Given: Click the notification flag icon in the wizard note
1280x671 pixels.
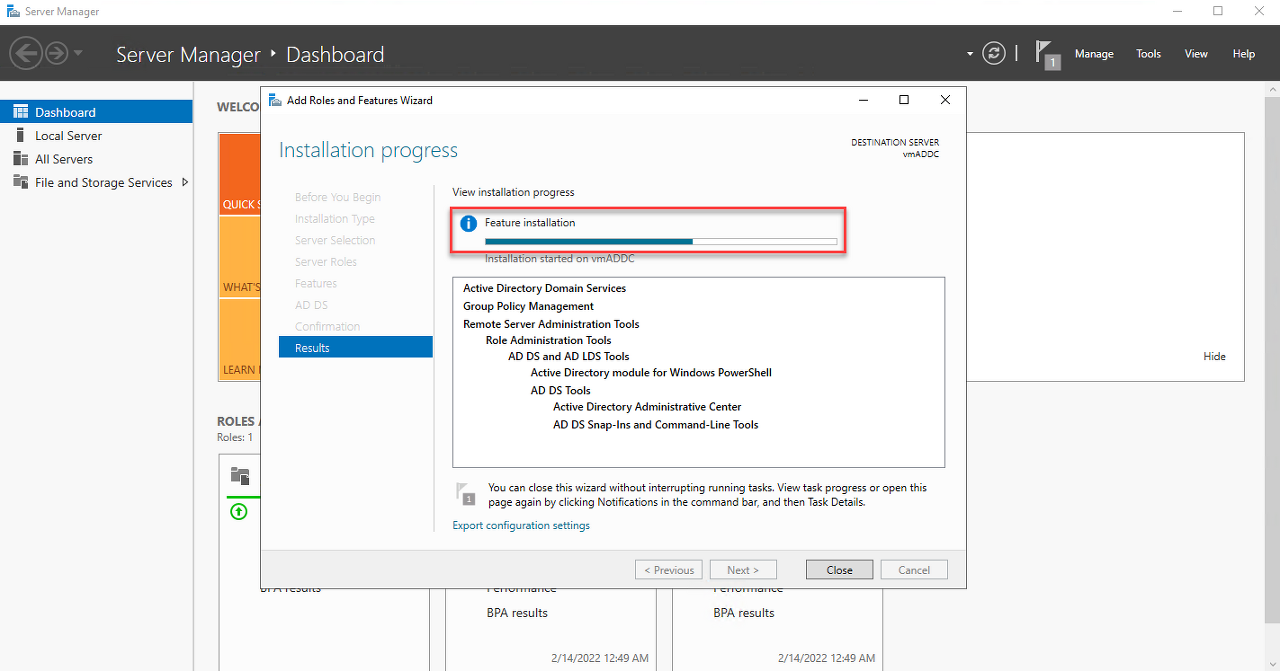Looking at the screenshot, I should point(465,493).
